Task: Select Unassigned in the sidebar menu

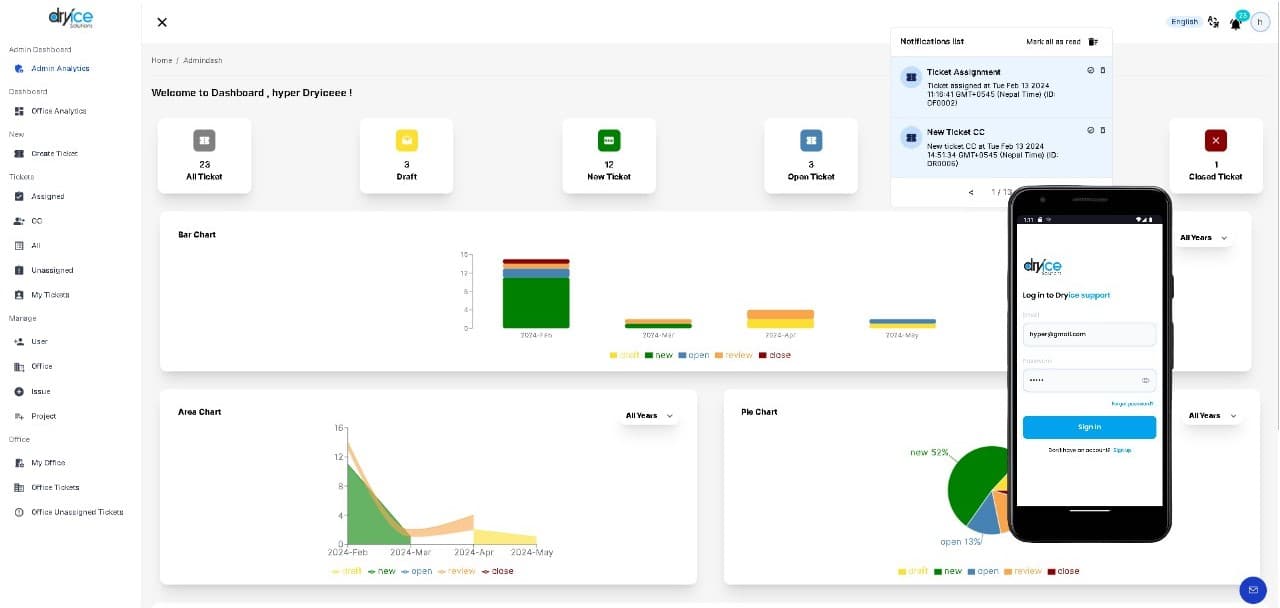Action: [x=51, y=271]
